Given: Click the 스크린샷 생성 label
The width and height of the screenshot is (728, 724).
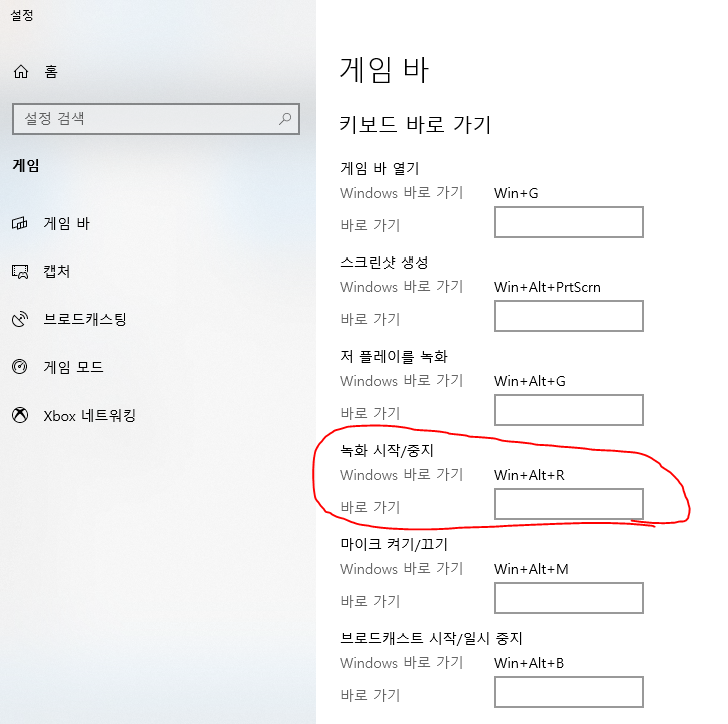Looking at the screenshot, I should (384, 262).
